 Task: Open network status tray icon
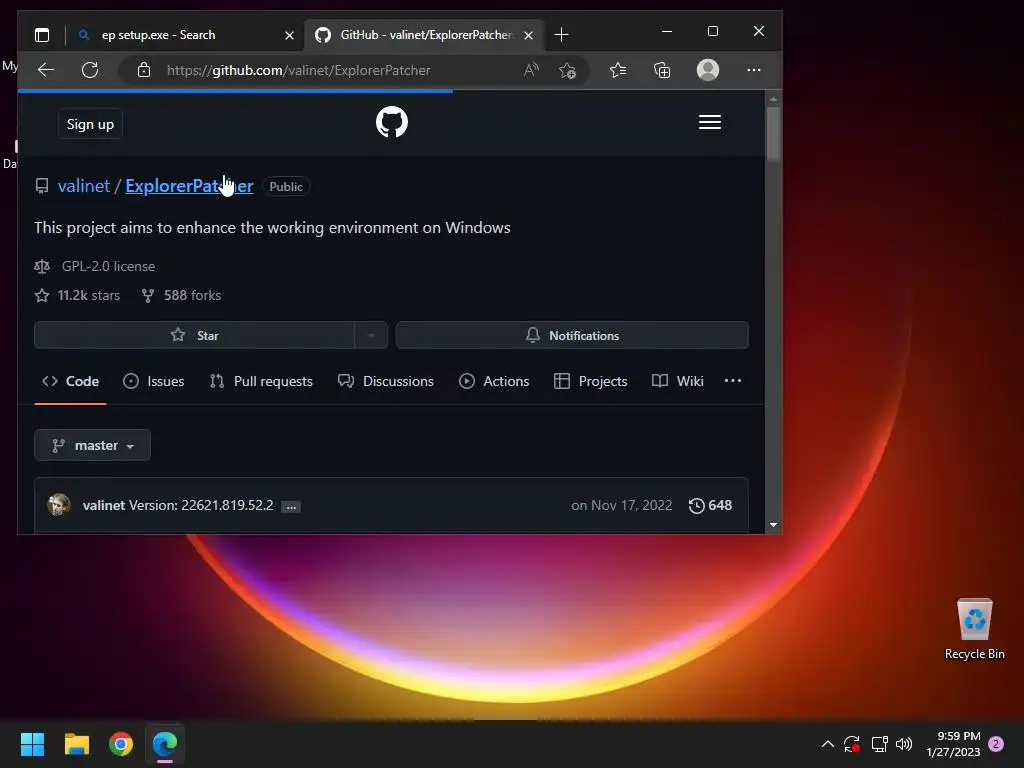click(x=880, y=744)
